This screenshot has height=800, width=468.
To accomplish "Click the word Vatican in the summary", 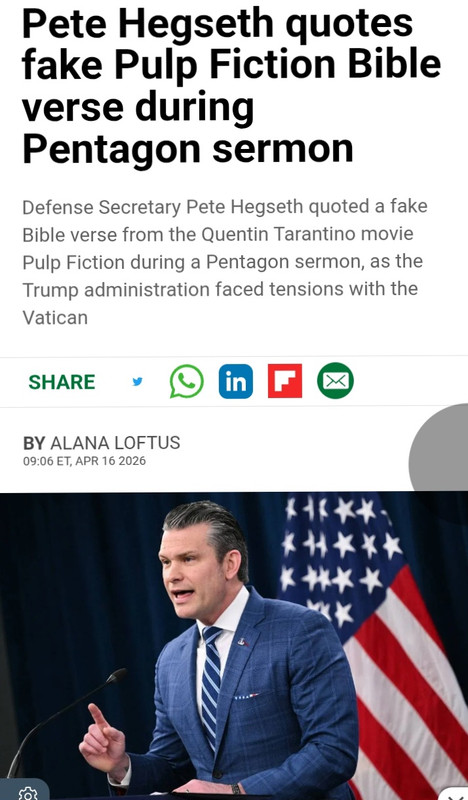I will (x=55, y=317).
